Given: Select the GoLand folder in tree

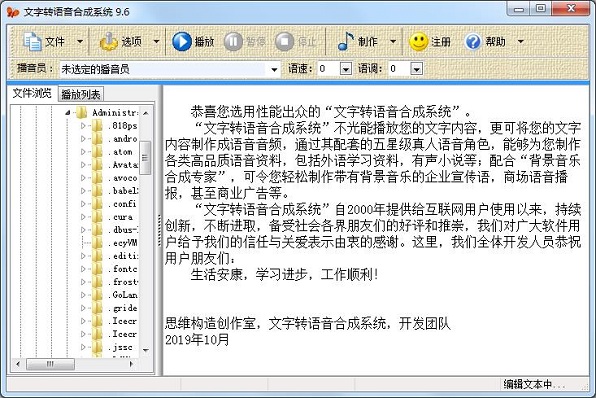Looking at the screenshot, I should click(x=125, y=295).
